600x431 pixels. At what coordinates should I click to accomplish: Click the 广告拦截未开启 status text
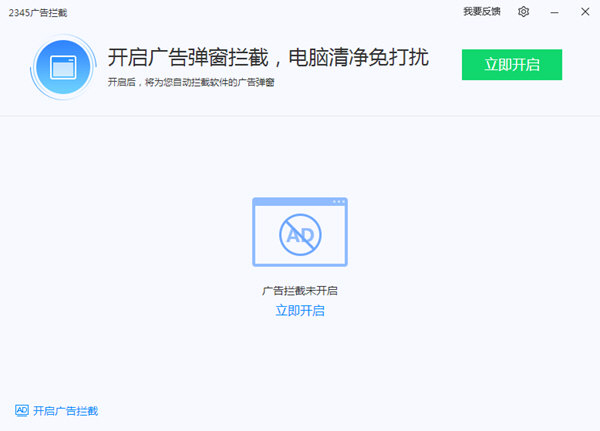299,291
